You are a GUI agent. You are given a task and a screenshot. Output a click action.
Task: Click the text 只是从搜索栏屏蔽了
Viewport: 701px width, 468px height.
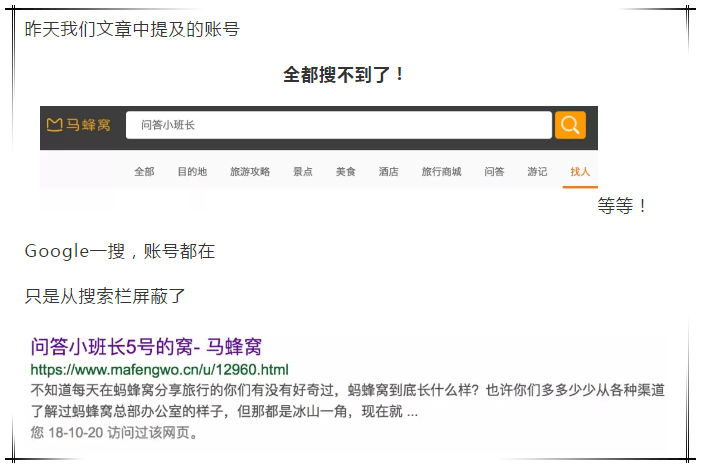pyautogui.click(x=105, y=296)
